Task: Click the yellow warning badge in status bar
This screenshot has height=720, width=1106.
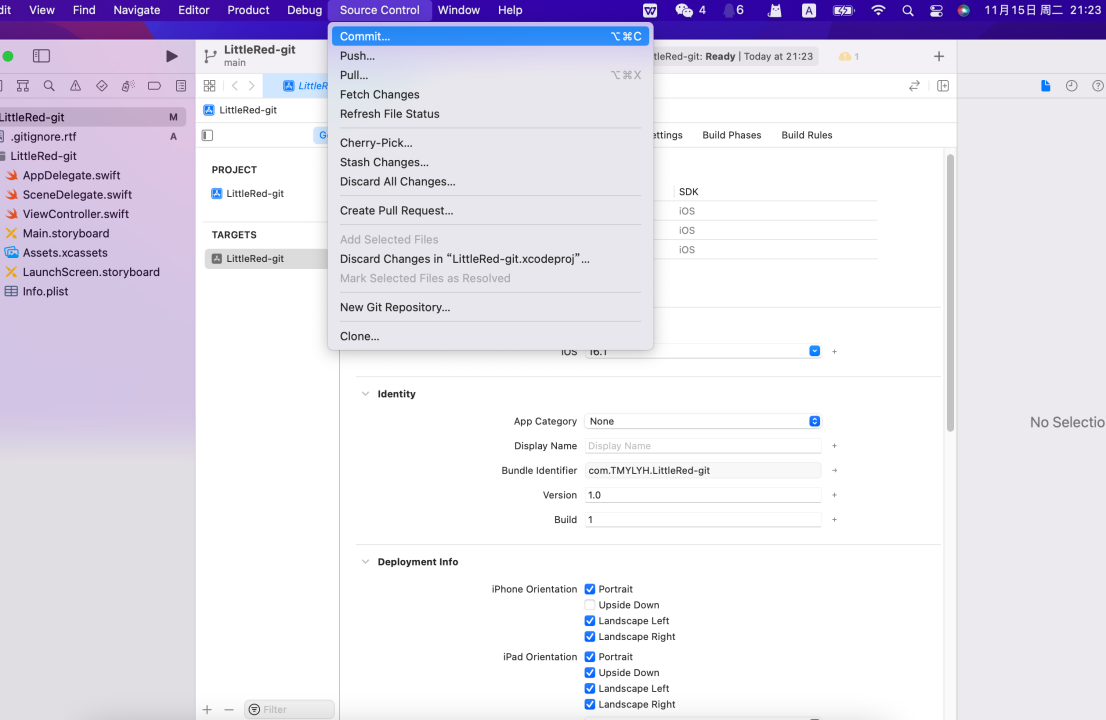Action: [849, 56]
